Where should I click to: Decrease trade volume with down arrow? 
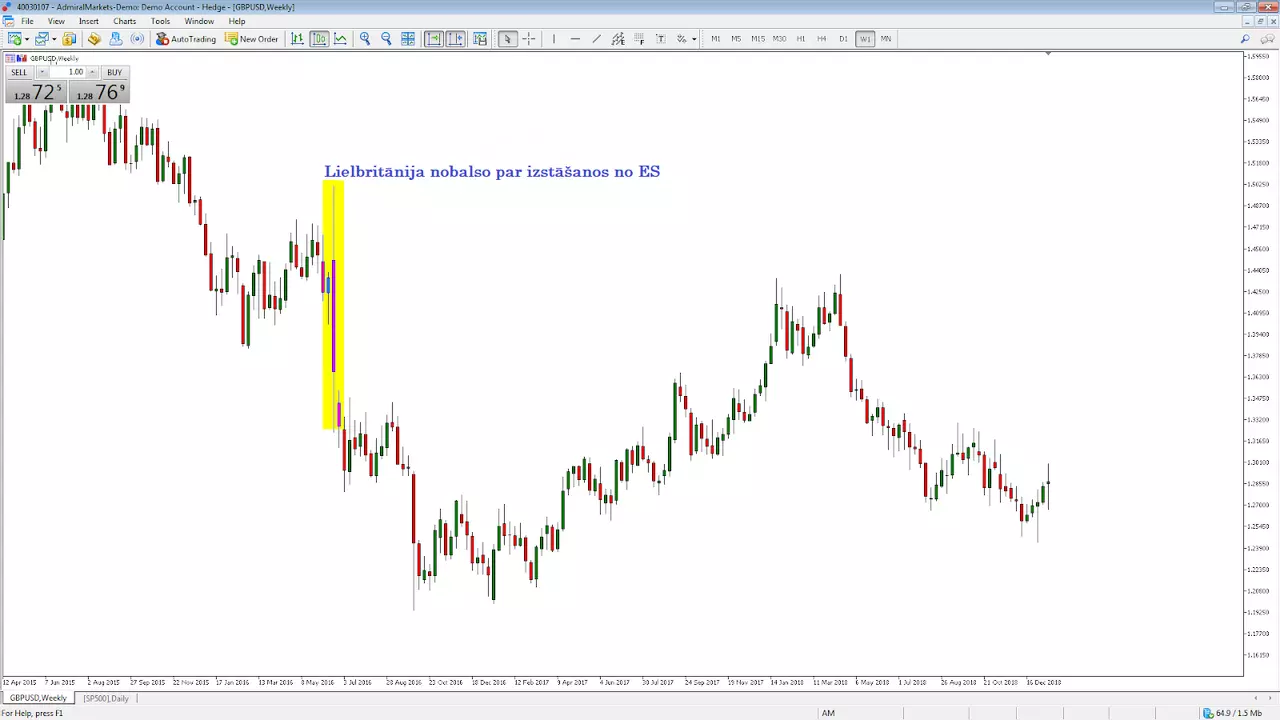point(42,72)
